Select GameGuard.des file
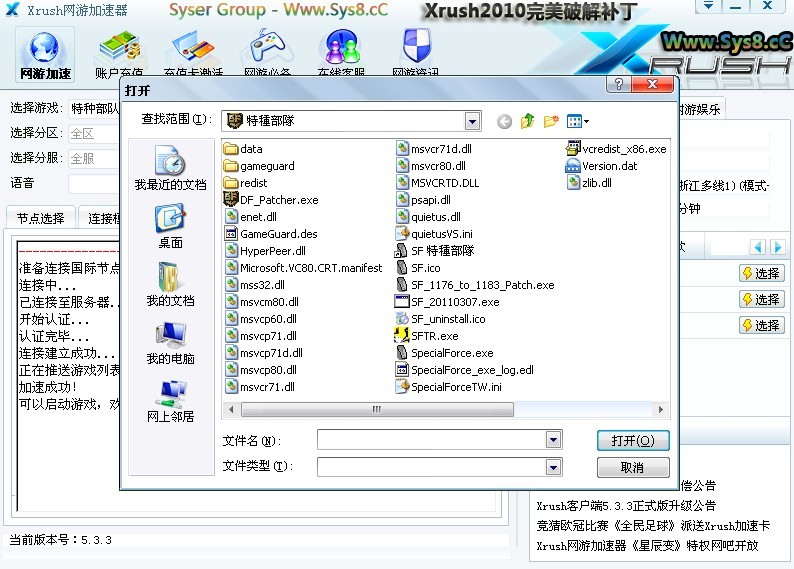The width and height of the screenshot is (794, 569). 271,234
